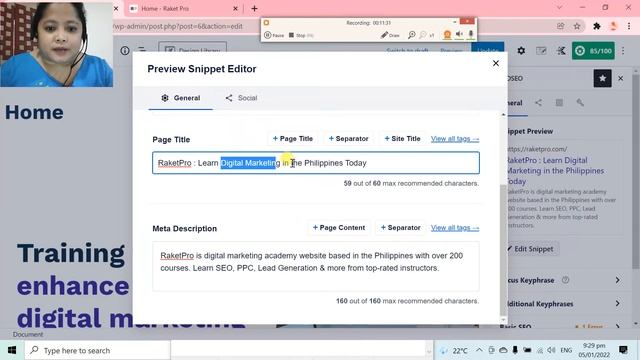Close the Preview Snippet Editor dialog
Image resolution: width=640 pixels, height=360 pixels.
tap(496, 63)
